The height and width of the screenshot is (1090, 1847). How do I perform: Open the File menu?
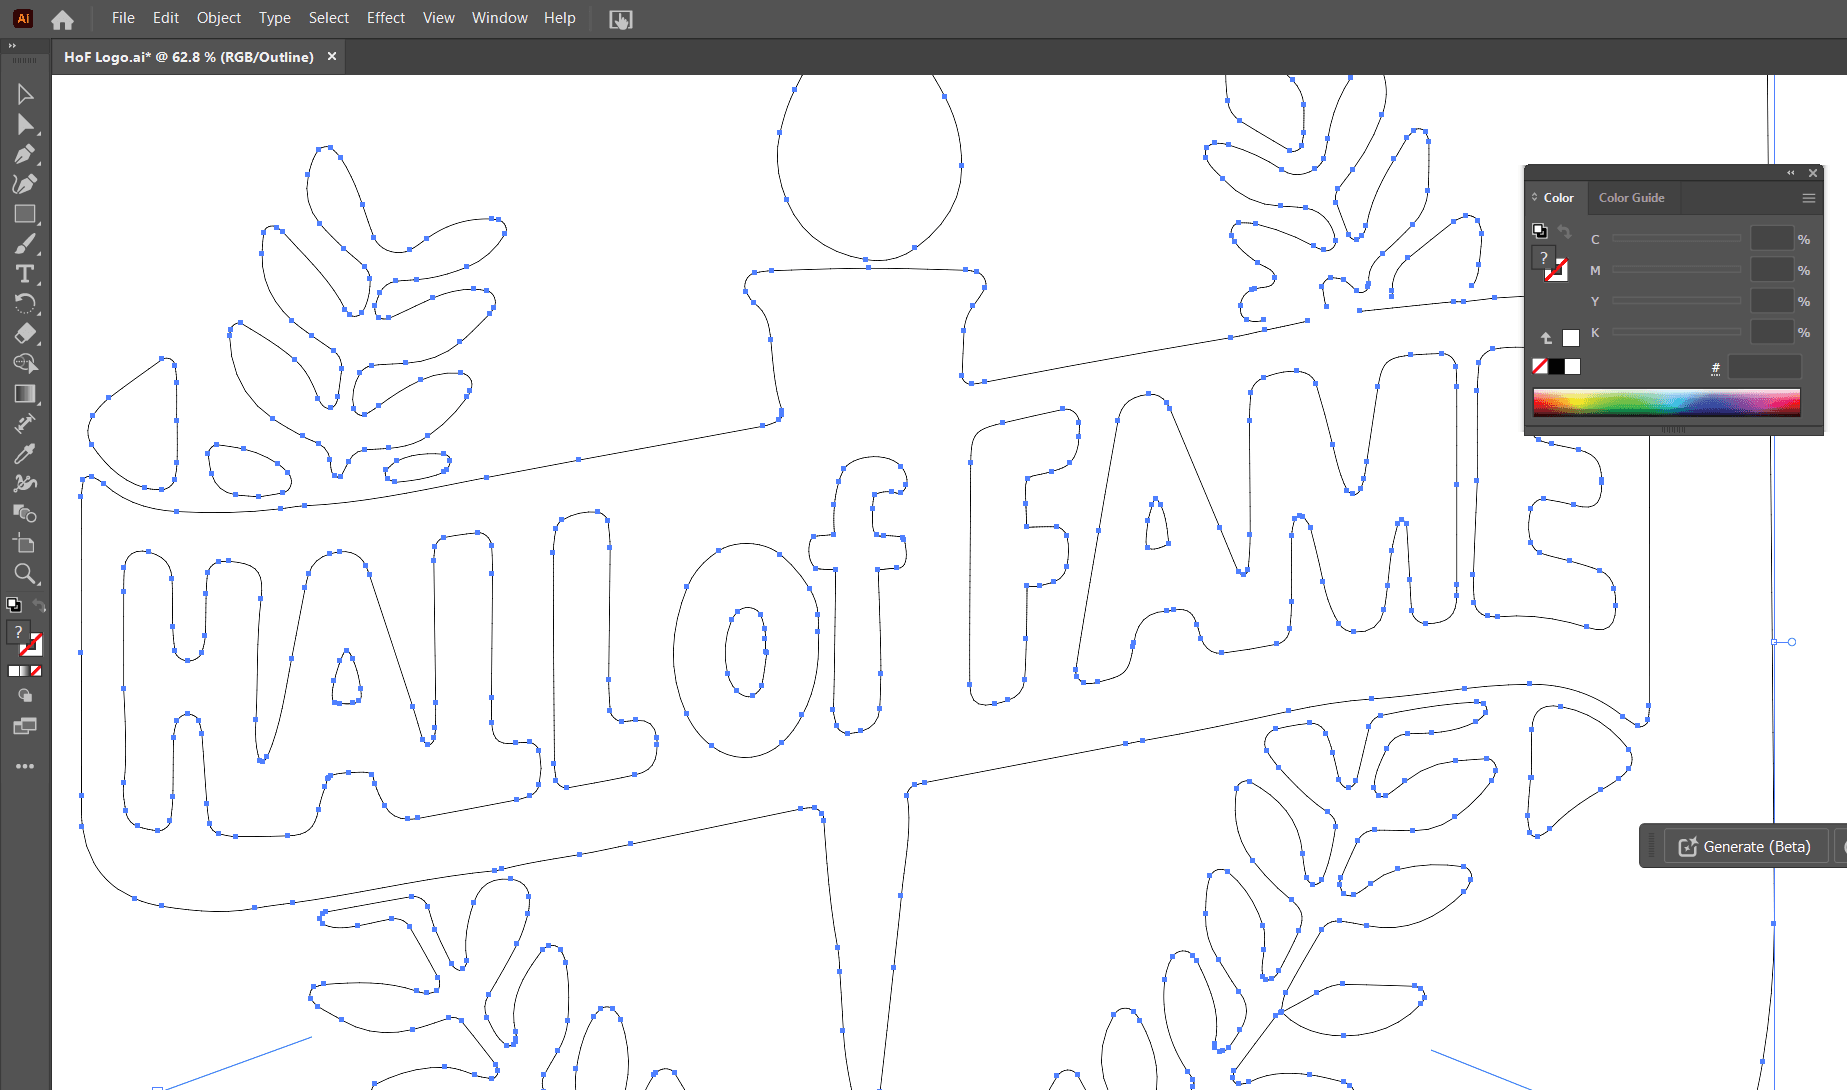(x=123, y=18)
